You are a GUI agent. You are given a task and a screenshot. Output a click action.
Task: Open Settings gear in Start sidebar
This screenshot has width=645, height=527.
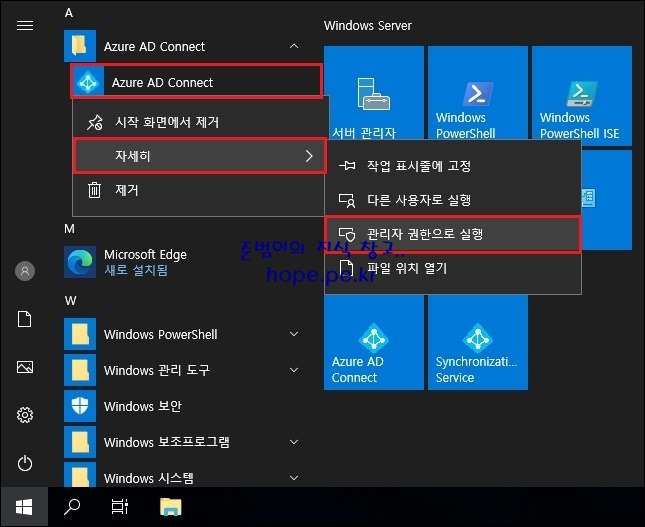(25, 415)
